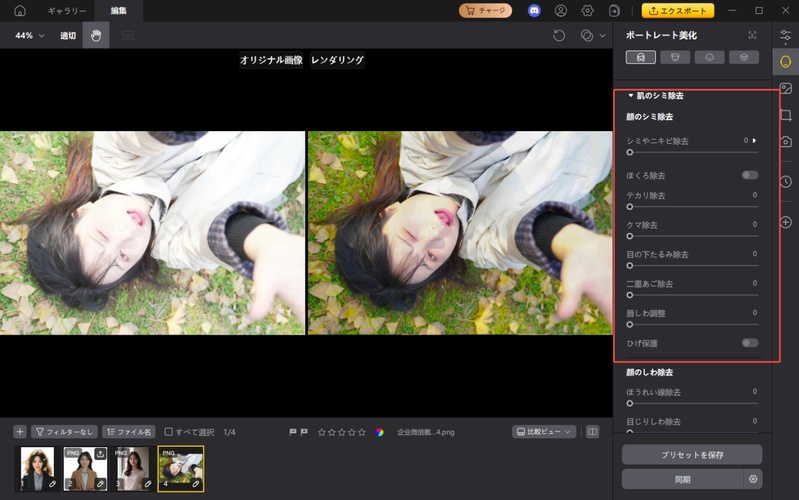Click the second flag icon
The image size is (799, 500).
[x=304, y=432]
